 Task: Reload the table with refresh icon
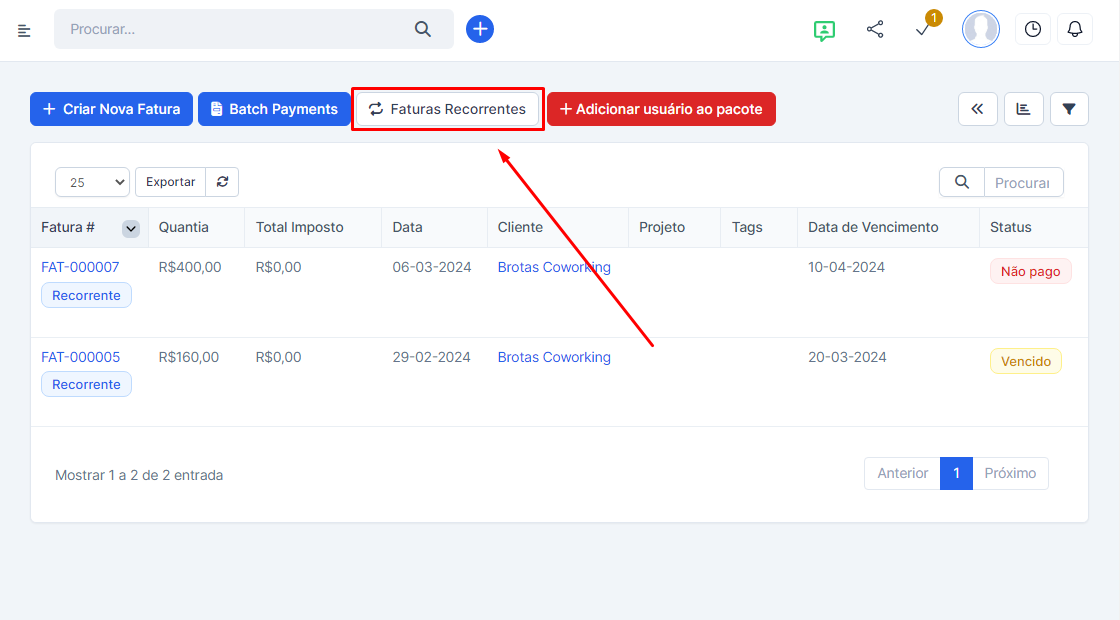(222, 182)
